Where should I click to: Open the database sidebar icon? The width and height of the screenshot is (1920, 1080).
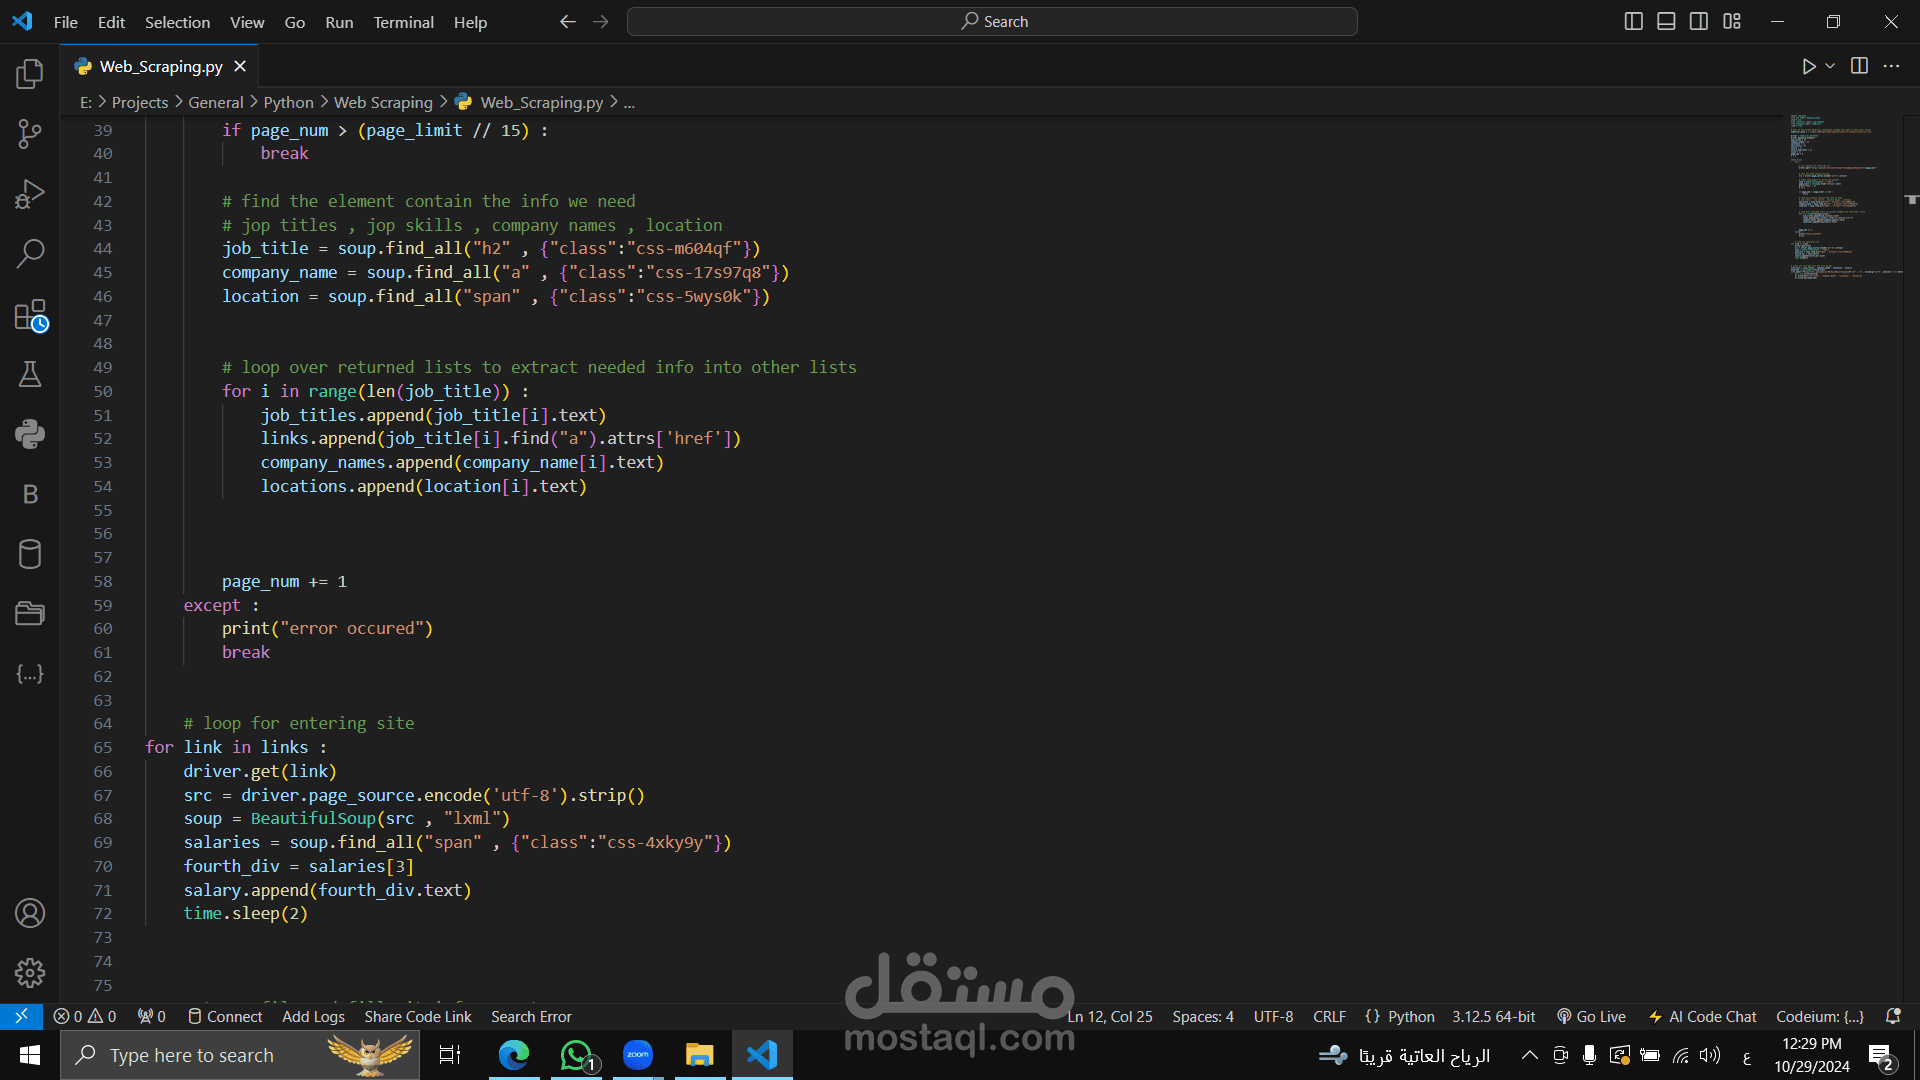coord(30,554)
